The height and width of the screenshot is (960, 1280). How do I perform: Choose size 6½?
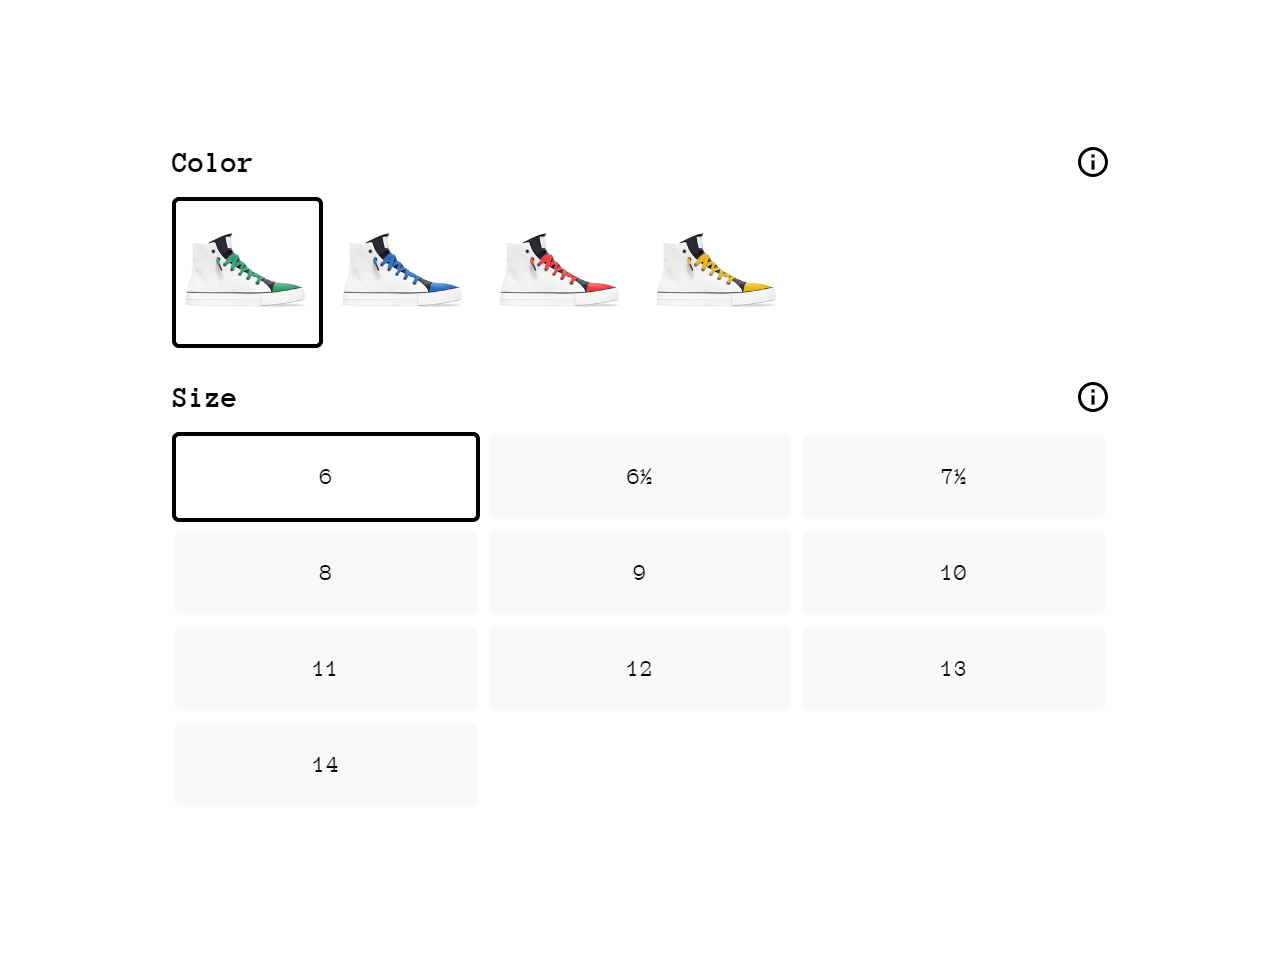(640, 477)
